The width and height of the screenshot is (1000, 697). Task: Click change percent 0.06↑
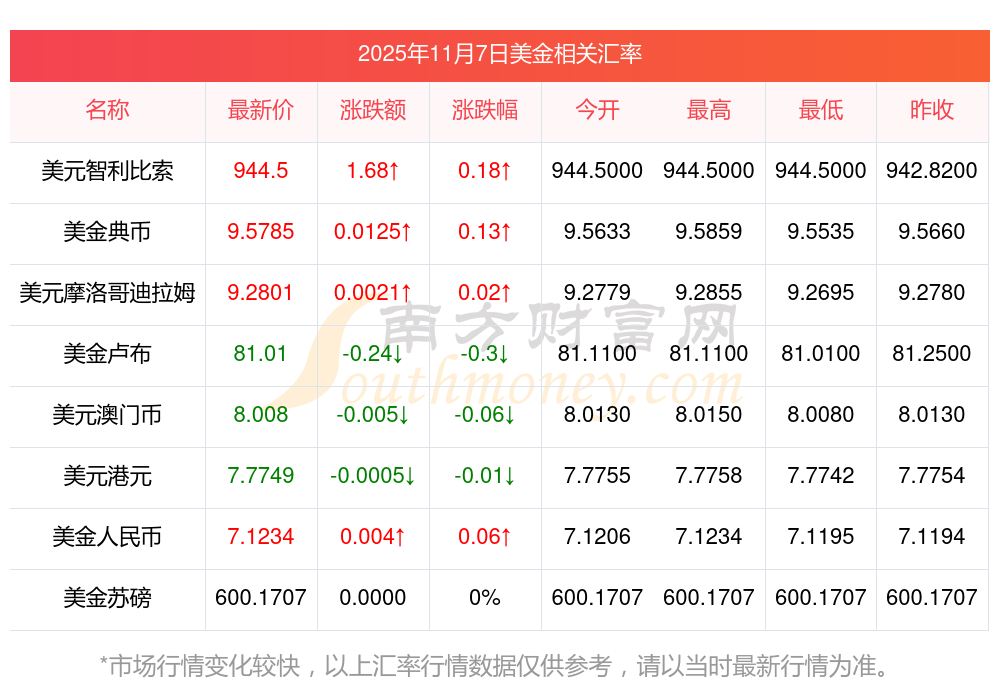click(485, 536)
